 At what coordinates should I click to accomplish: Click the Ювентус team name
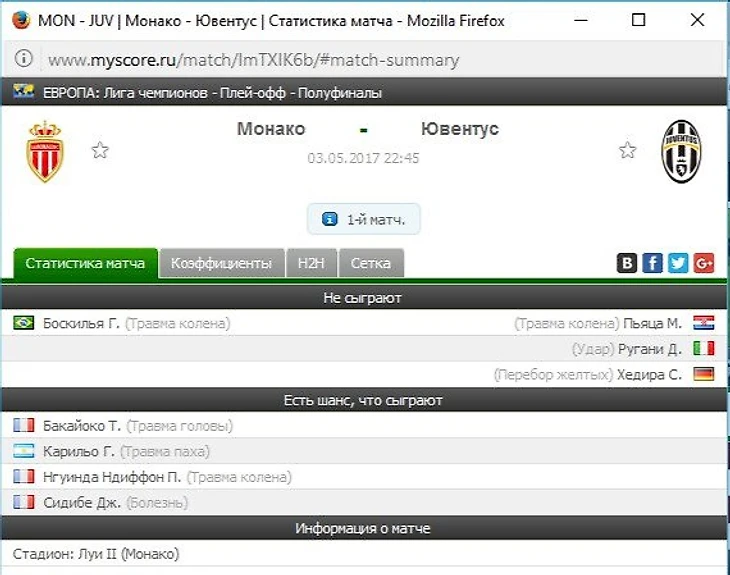(460, 129)
